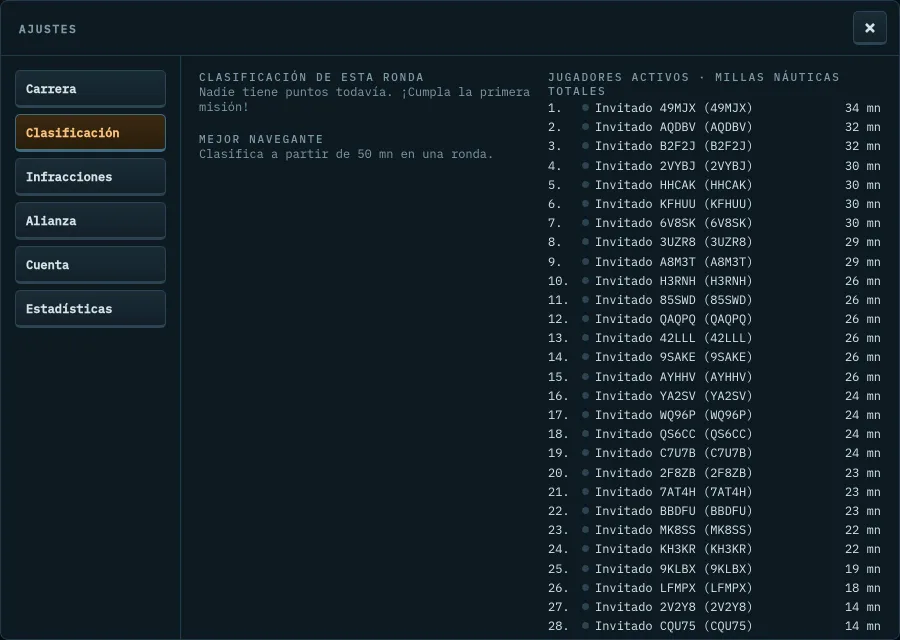Viewport: 900px width, 640px height.
Task: Select the Invitado 3UZR8 entry
Action: click(x=714, y=242)
